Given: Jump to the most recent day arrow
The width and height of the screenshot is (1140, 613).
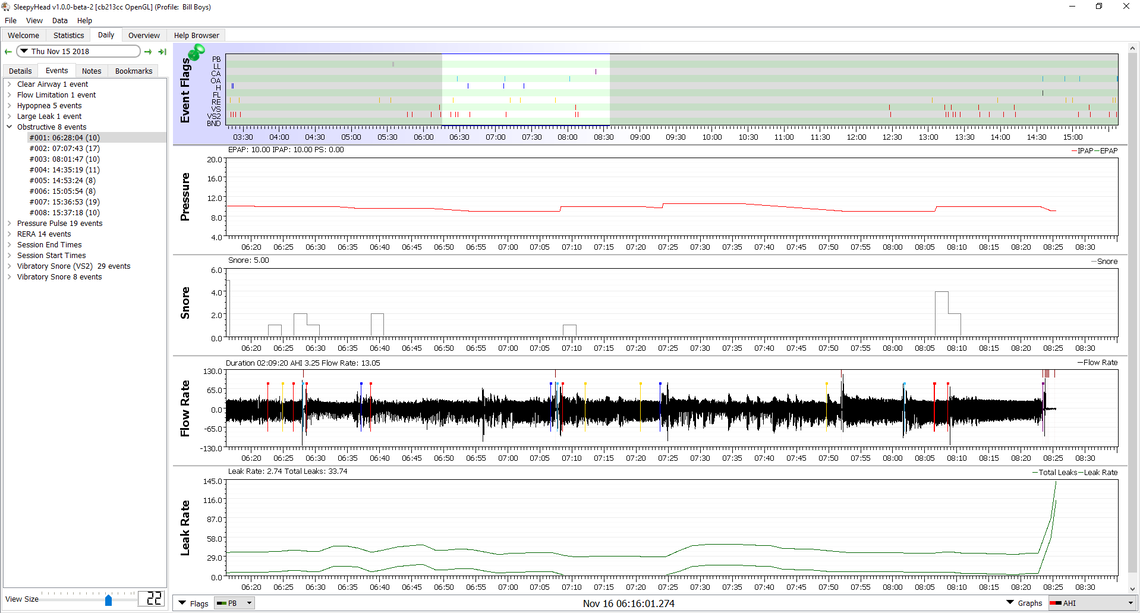Looking at the screenshot, I should [x=162, y=52].
